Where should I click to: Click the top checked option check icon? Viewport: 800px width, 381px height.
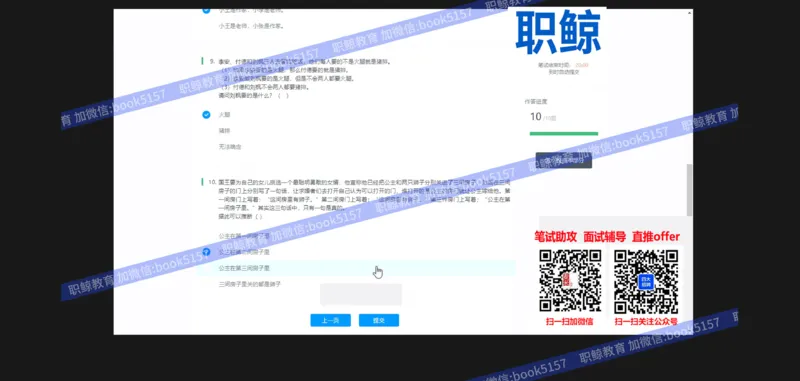[x=206, y=10]
